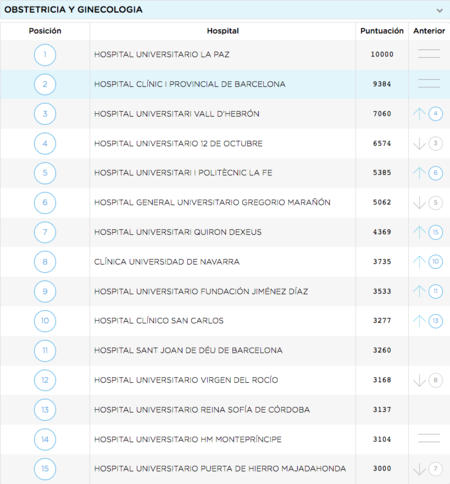Image resolution: width=450 pixels, height=484 pixels.
Task: Click up arrow in Quiron Dexeus row
Action: [x=419, y=232]
